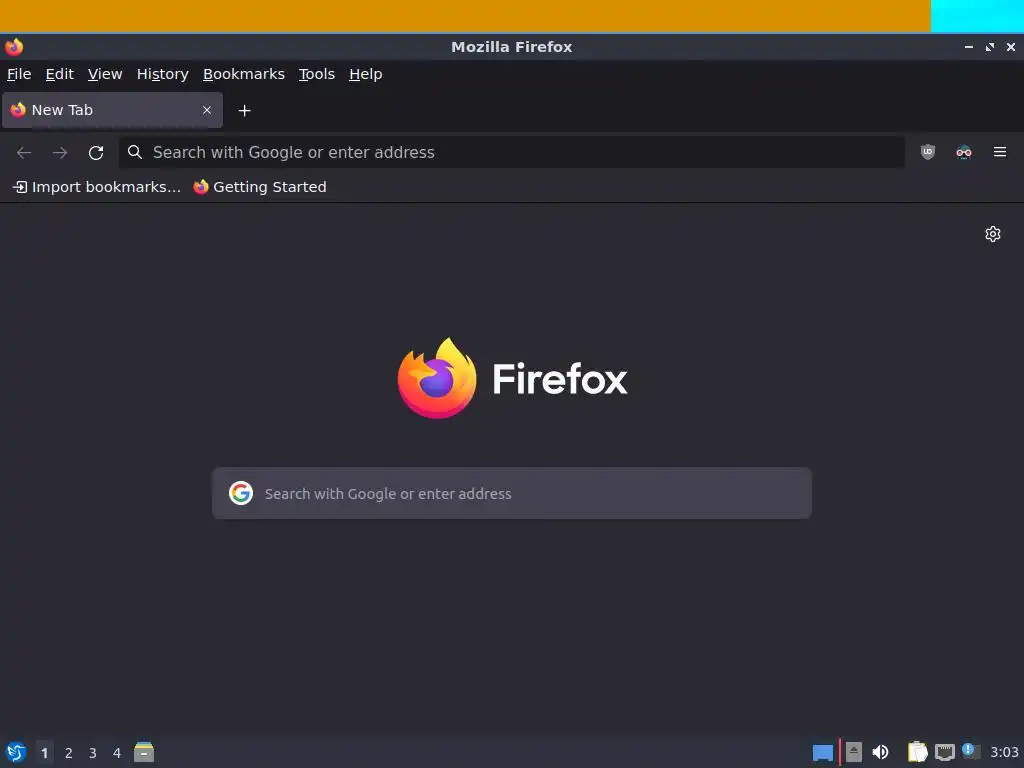Screen dimensions: 1024x768
Task: Open a new tab with plus button
Action: (244, 110)
